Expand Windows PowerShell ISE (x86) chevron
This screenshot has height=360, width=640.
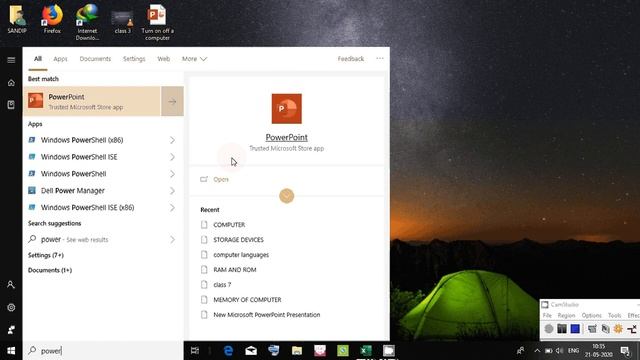point(172,207)
